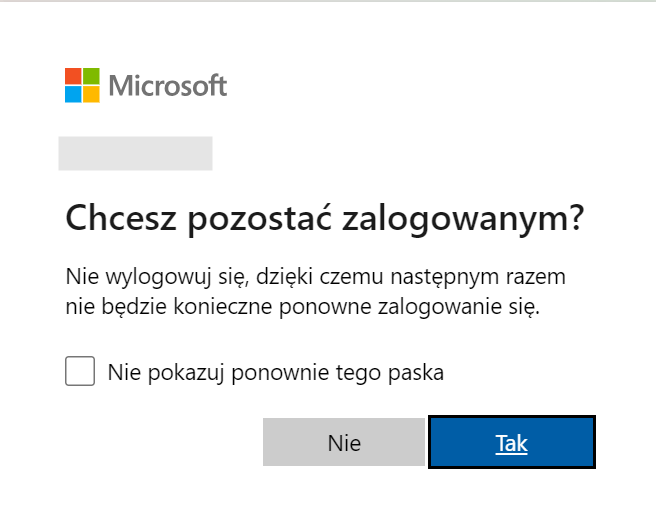Click the 'Nie pokazuj ponownie tego paska' label
656x510 pixels.
click(x=276, y=372)
